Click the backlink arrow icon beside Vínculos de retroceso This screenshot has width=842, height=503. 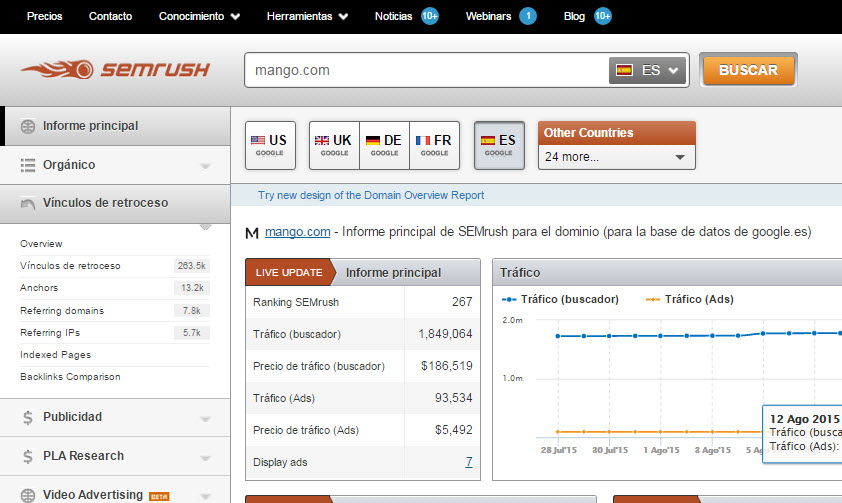pos(28,203)
